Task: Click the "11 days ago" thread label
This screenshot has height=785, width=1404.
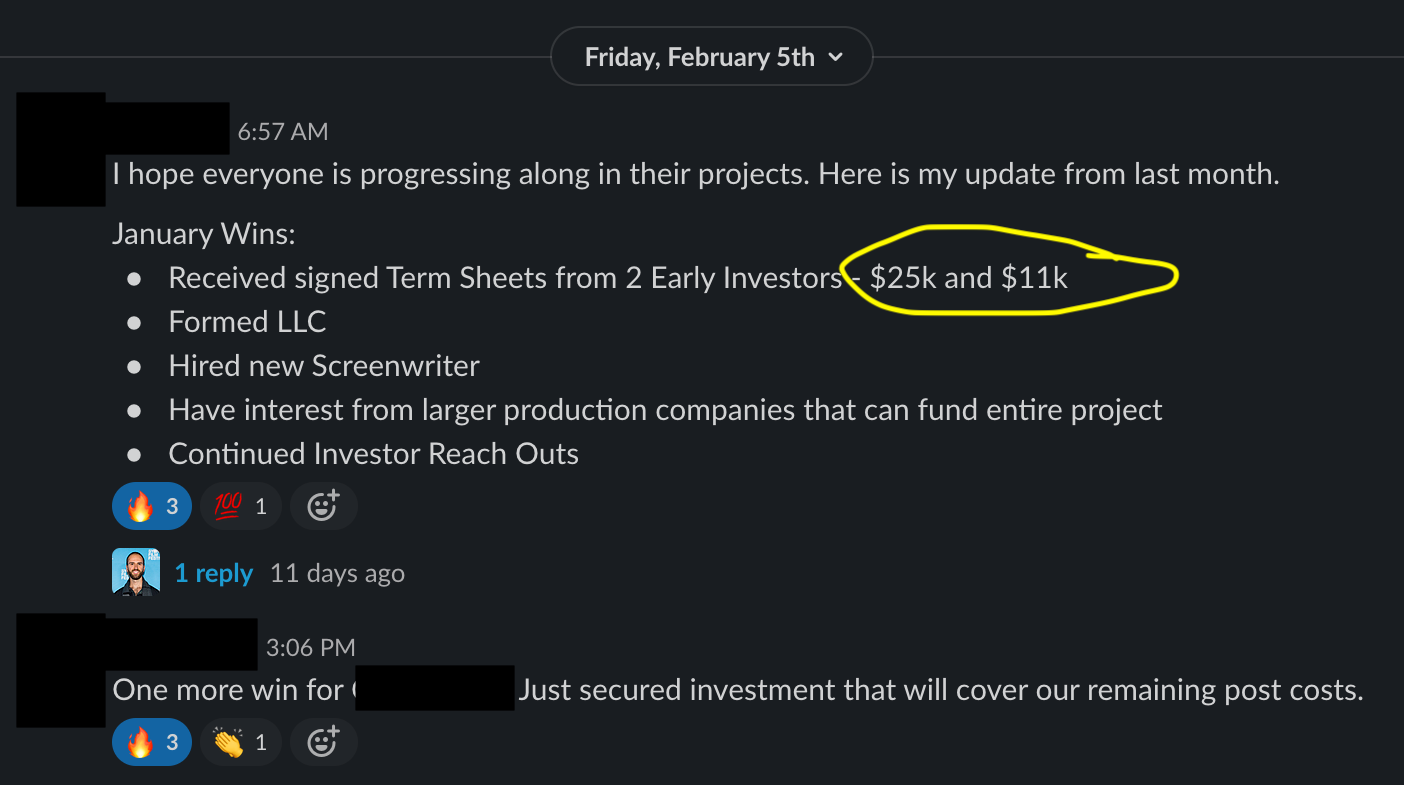Action: coord(337,573)
